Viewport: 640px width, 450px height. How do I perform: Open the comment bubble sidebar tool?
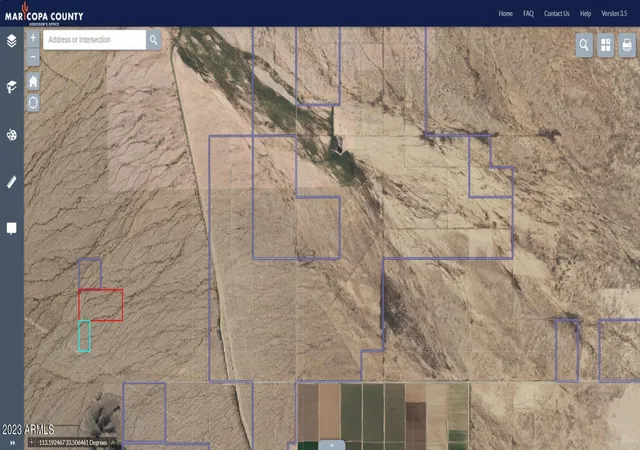[x=11, y=228]
